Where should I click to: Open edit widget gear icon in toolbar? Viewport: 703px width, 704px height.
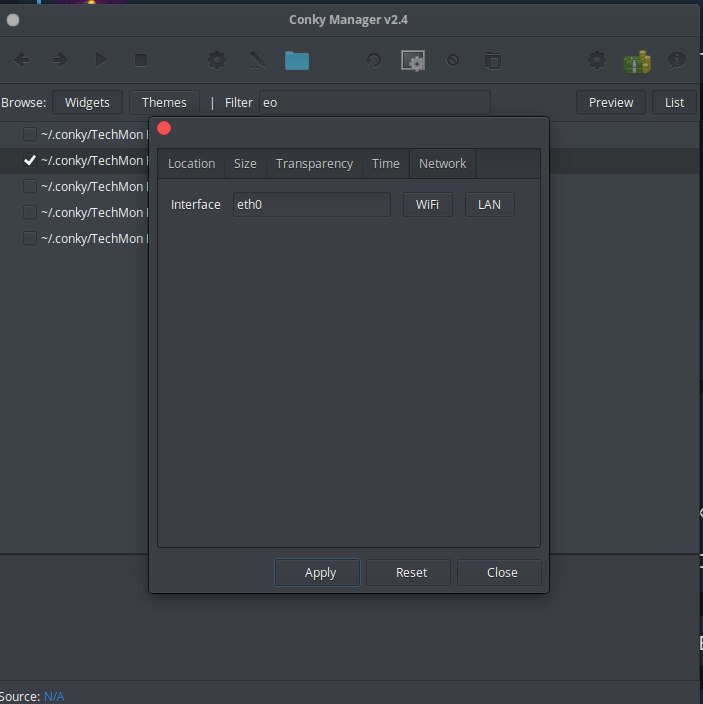coord(216,60)
